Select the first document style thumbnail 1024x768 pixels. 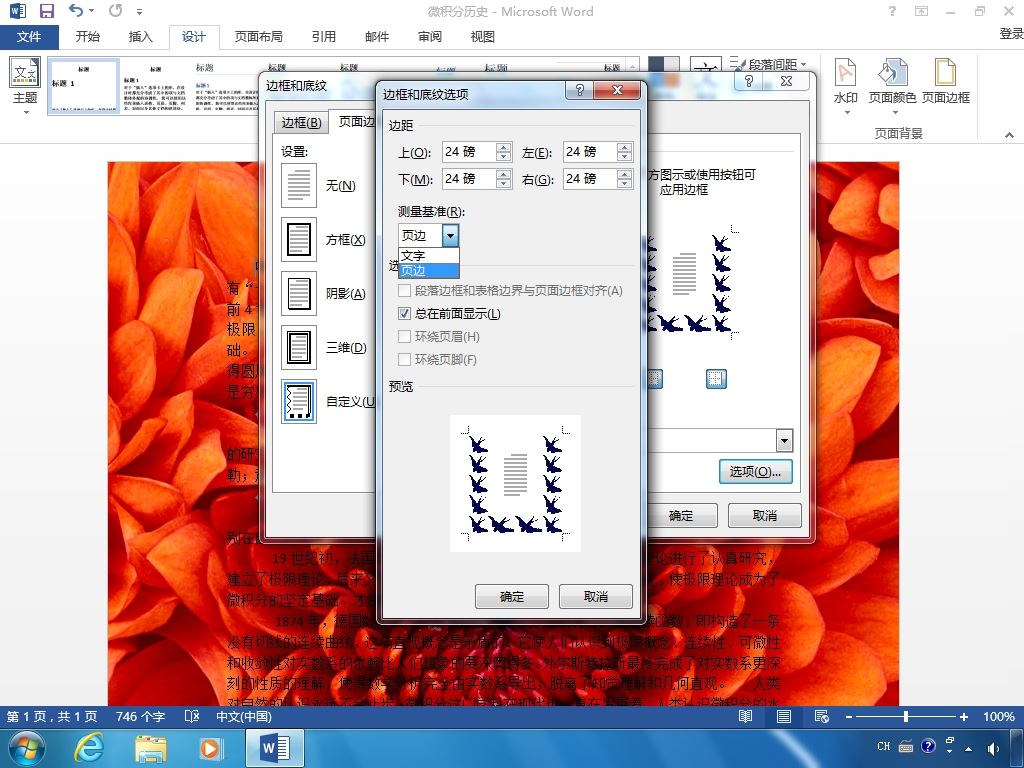(84, 86)
